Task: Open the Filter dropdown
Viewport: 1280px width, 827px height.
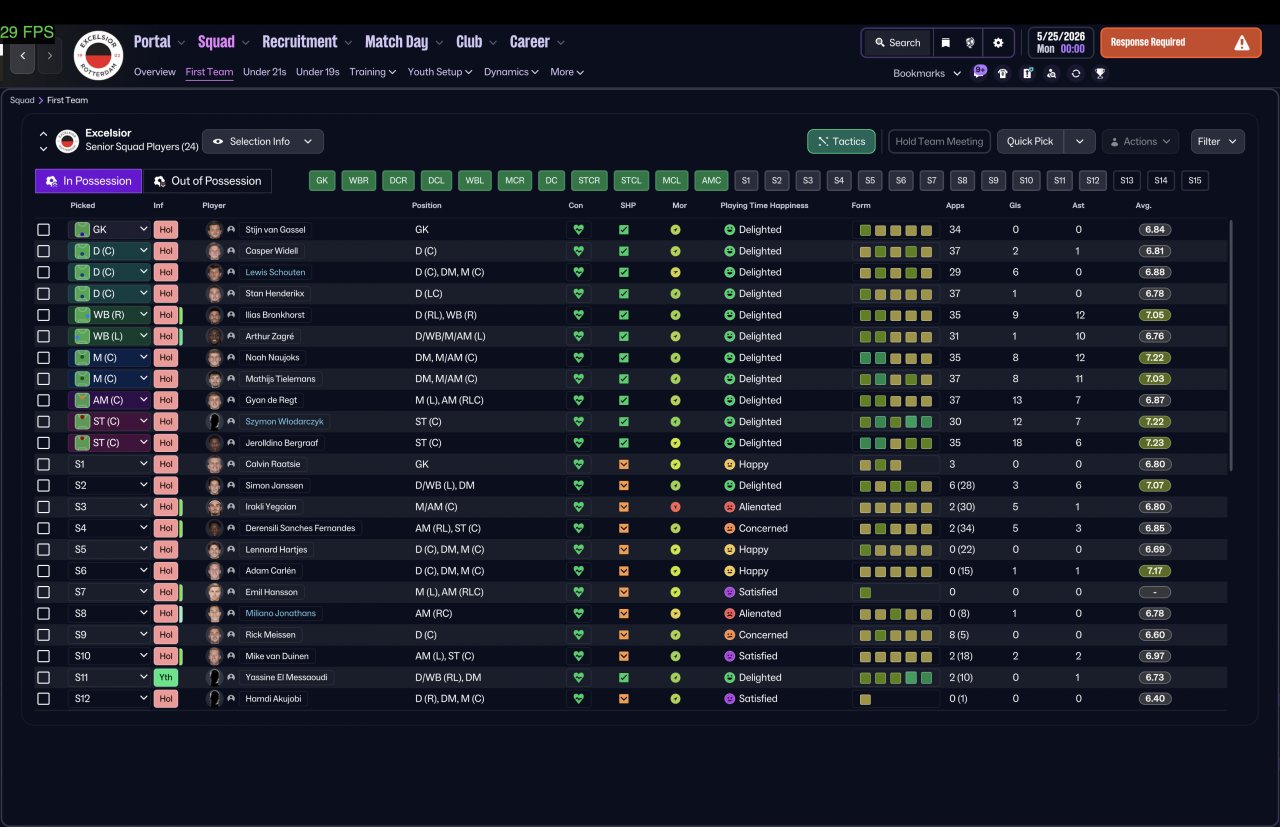Action: click(x=1218, y=141)
